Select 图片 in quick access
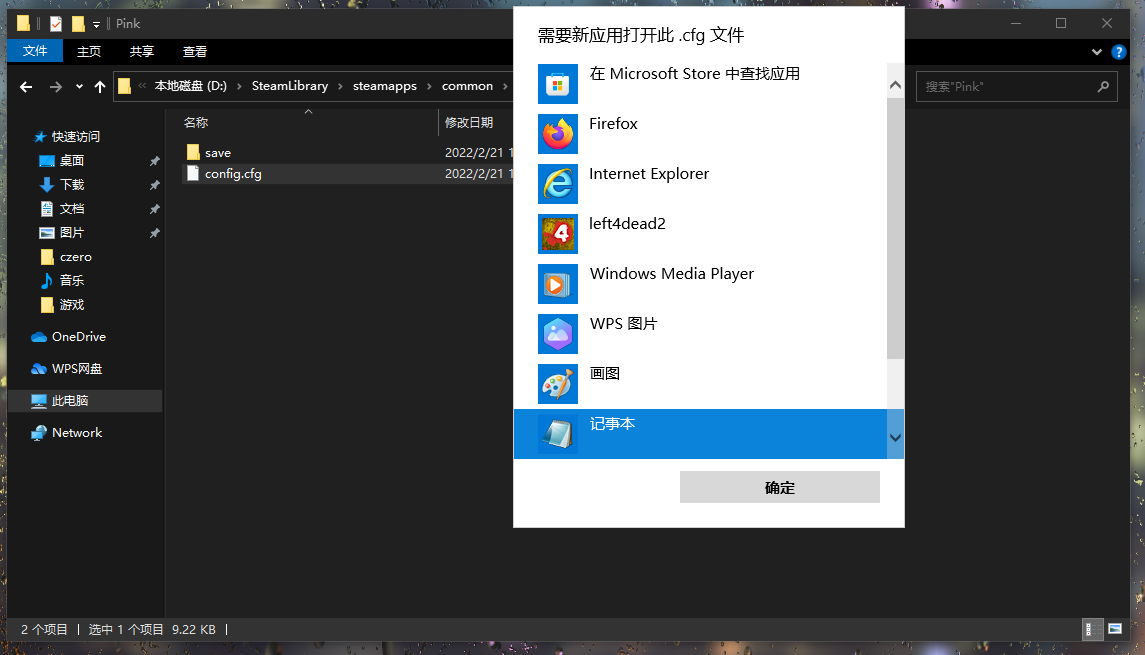 pos(72,233)
